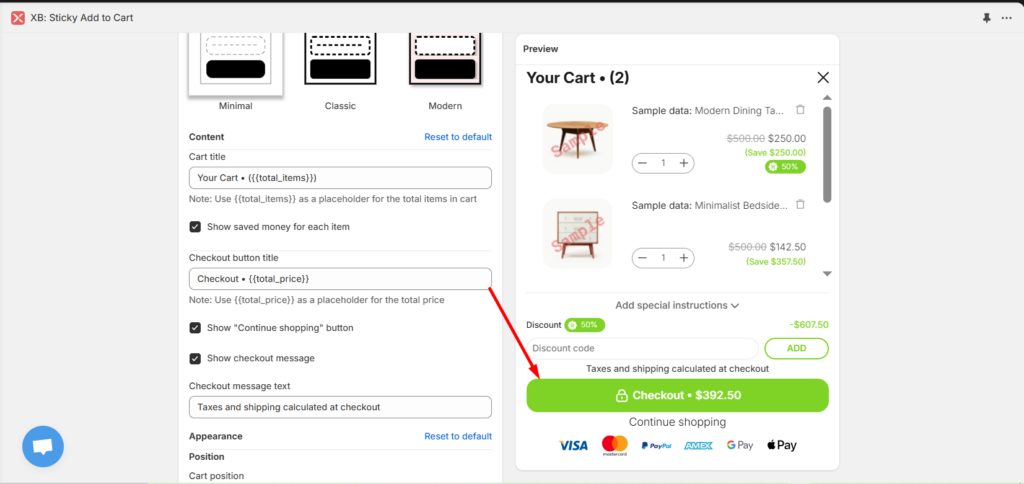Decrease Minimalist Bedside quantity with minus

pyautogui.click(x=642, y=258)
